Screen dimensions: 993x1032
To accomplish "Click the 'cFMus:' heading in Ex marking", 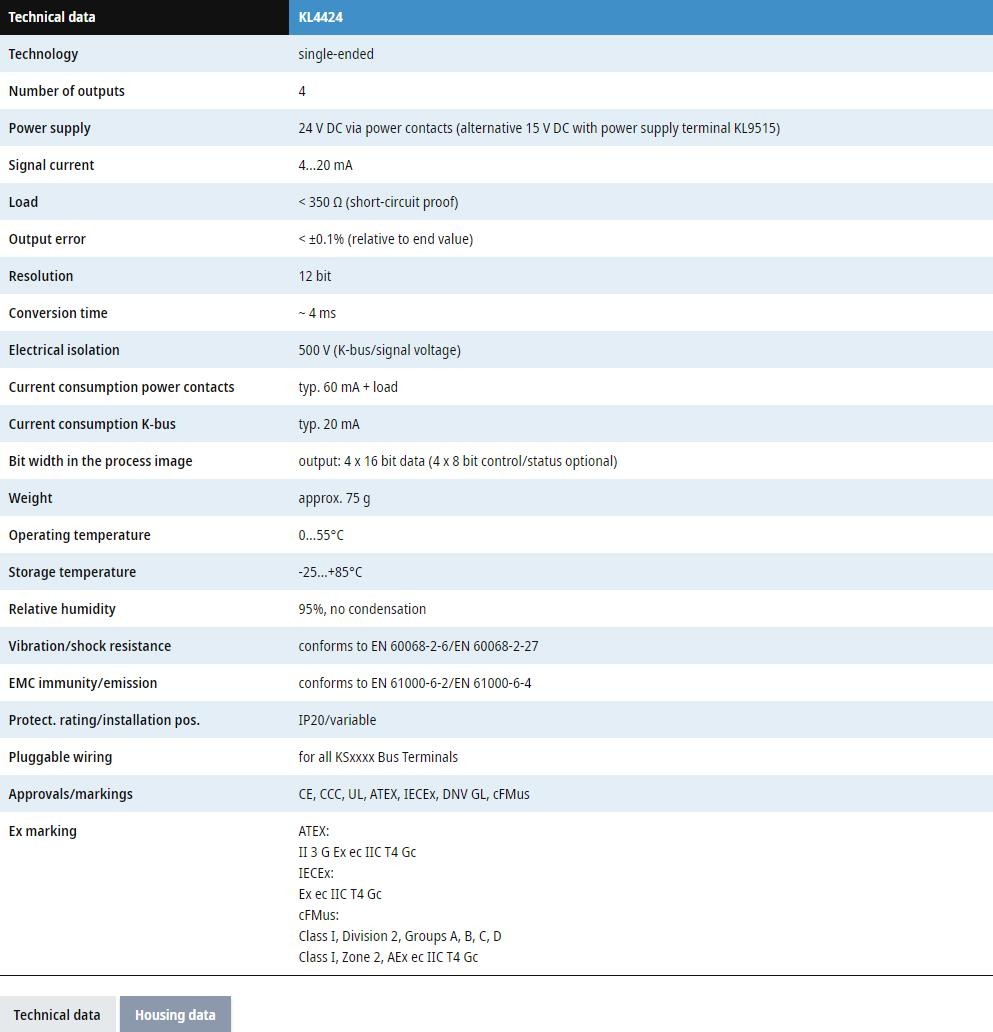I will [x=318, y=915].
